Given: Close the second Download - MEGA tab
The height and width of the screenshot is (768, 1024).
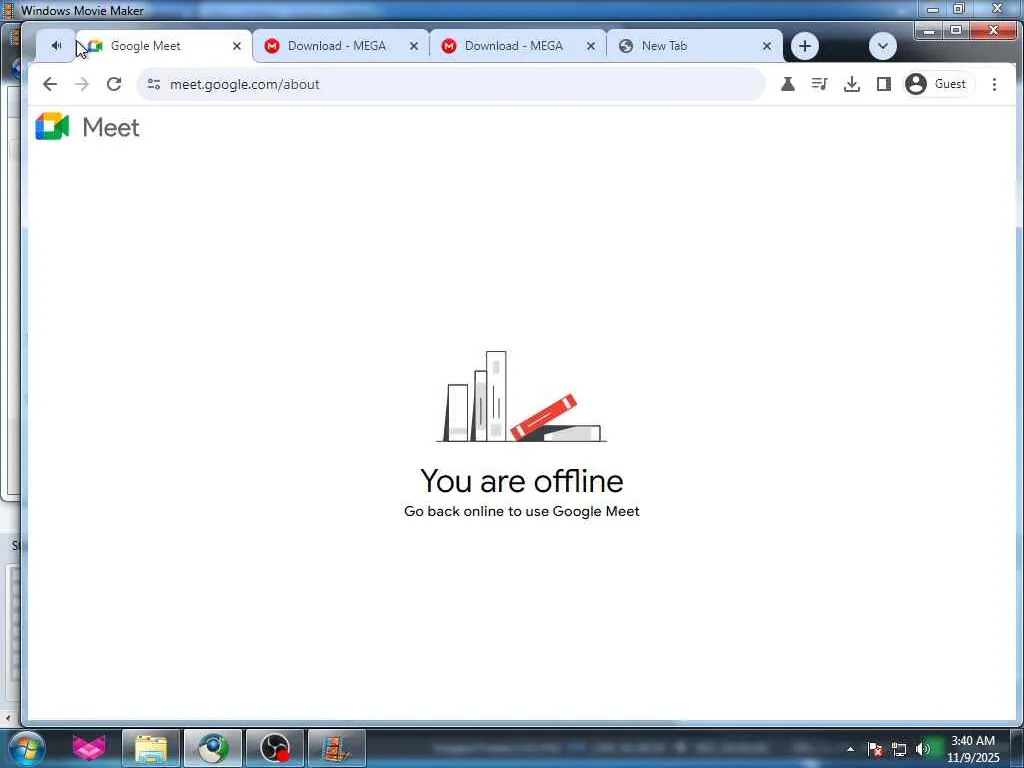Looking at the screenshot, I should 590,46.
